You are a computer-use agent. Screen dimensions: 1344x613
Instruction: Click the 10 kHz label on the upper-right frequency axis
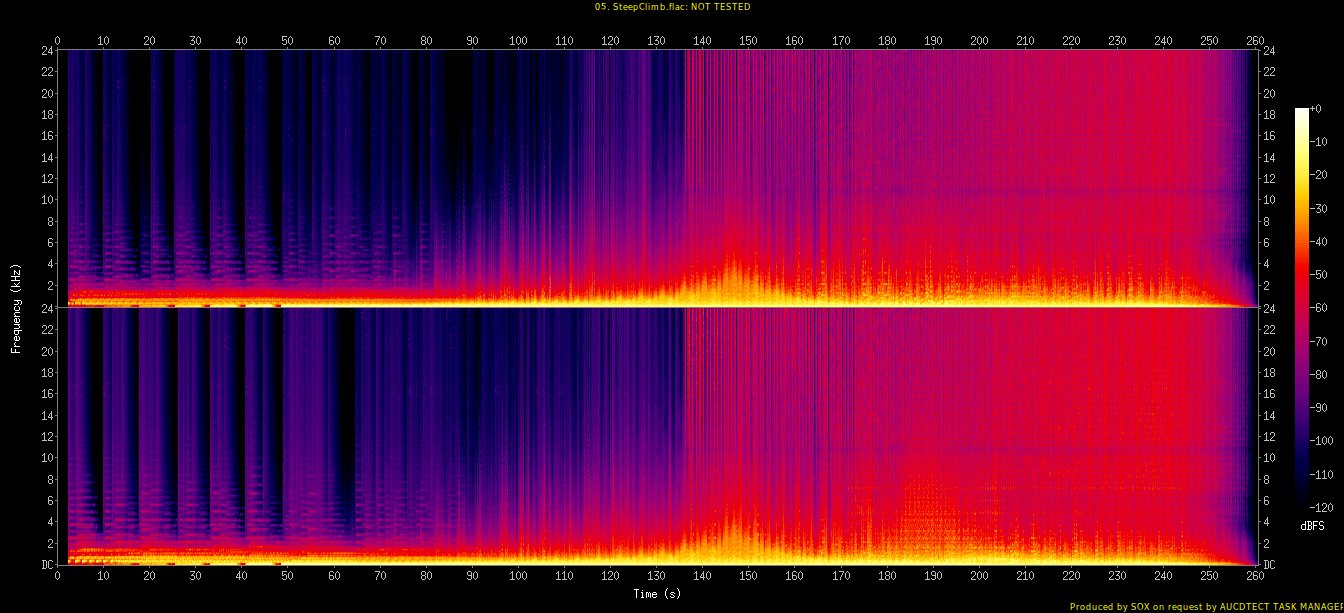[x=1270, y=199]
